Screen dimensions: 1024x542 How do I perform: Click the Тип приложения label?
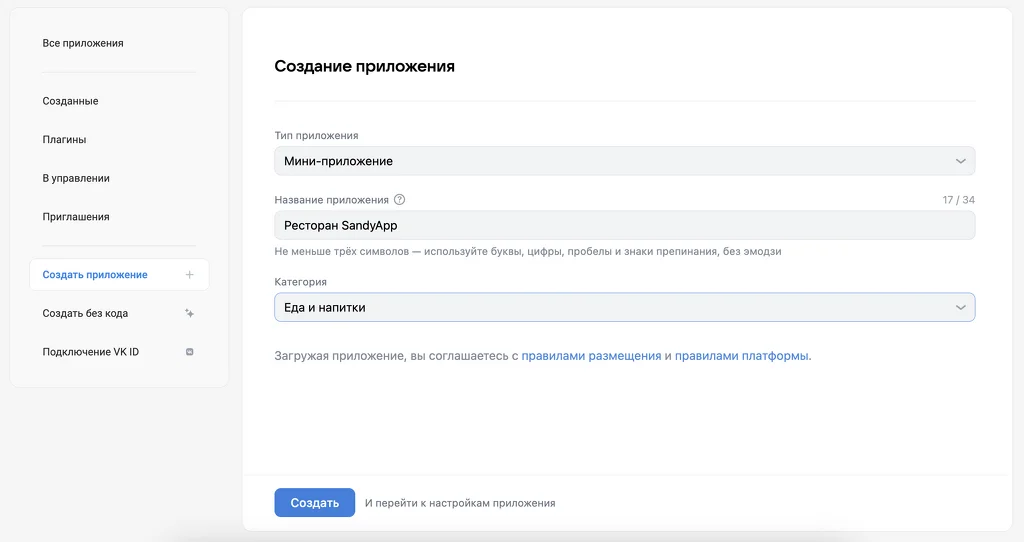coord(316,136)
